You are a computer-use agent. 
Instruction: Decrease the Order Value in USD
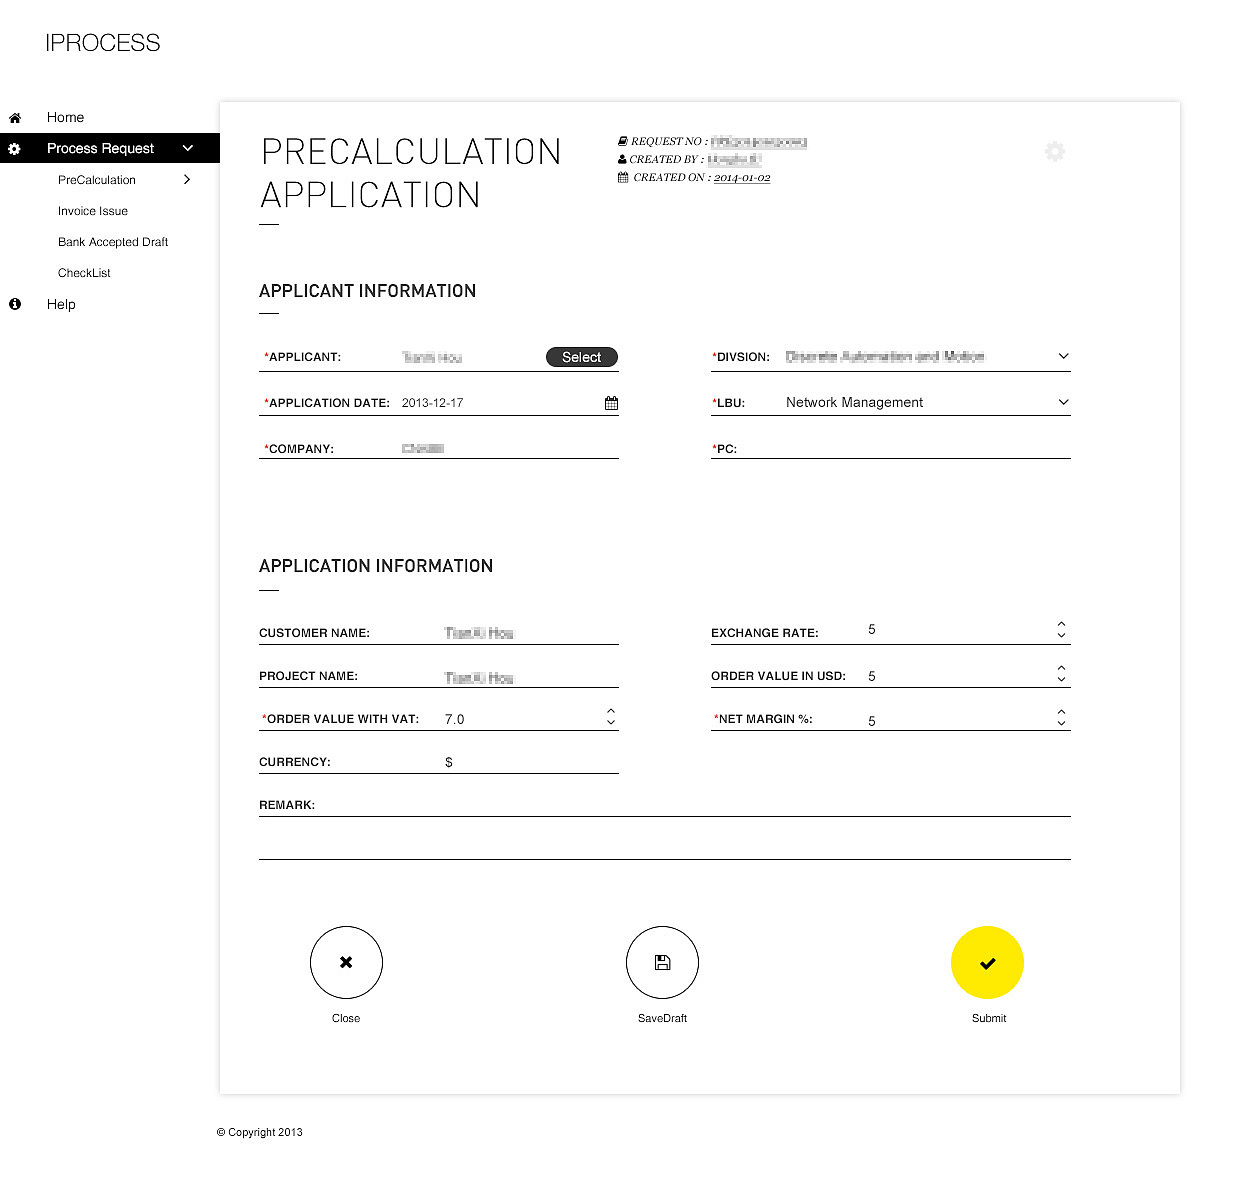coord(1061,679)
